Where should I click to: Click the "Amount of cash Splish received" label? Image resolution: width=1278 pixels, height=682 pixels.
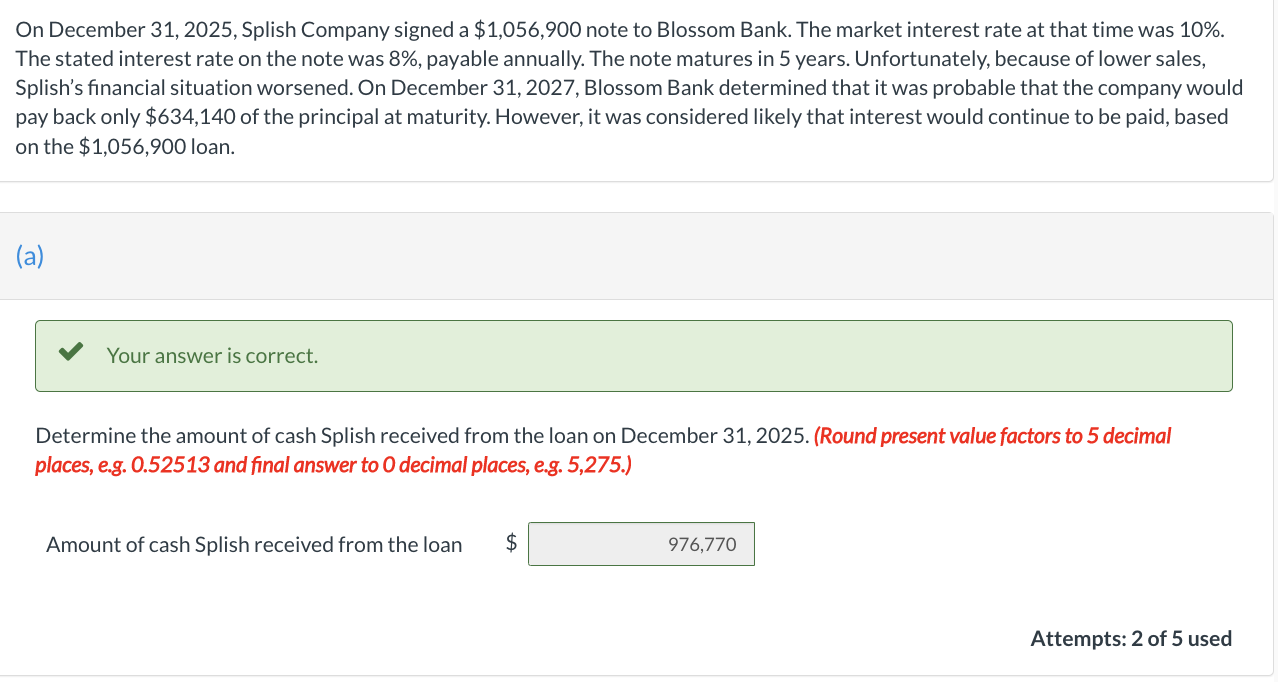tap(254, 545)
